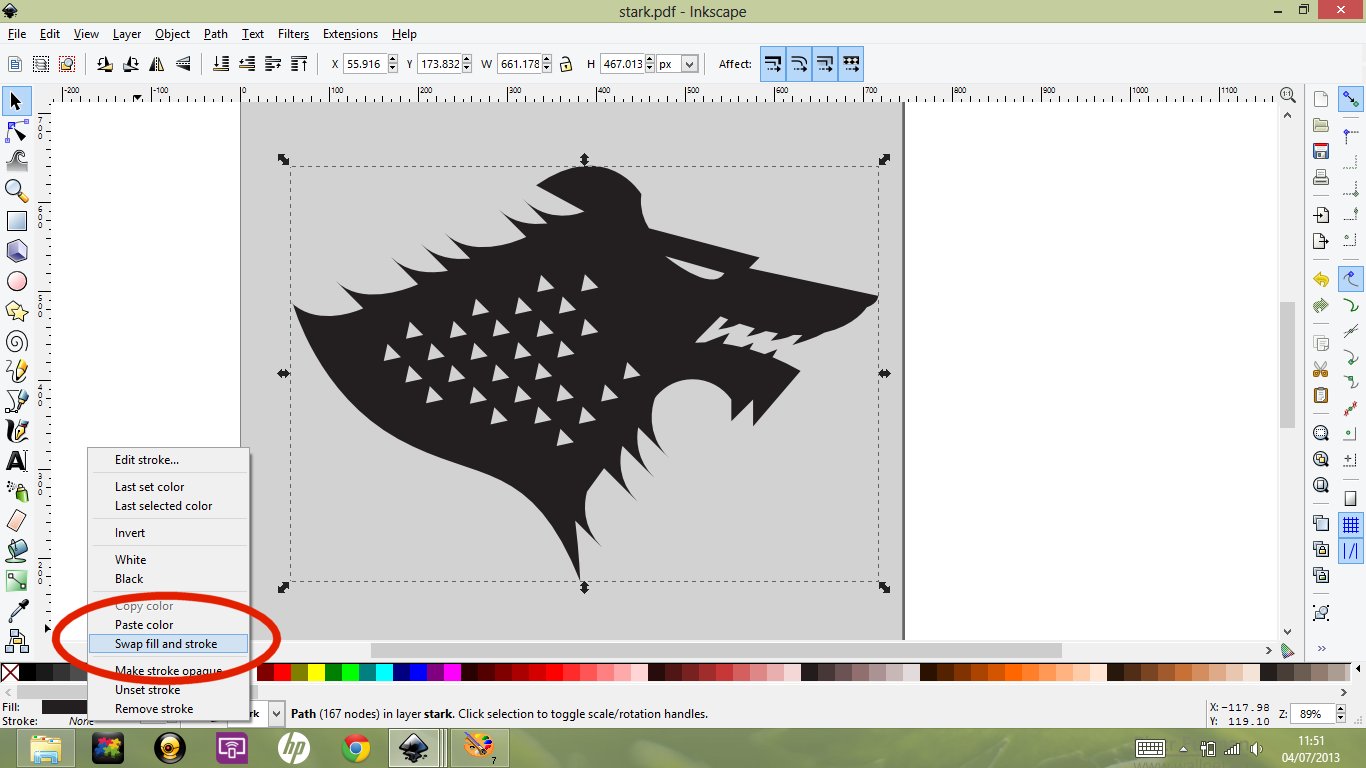1366x768 pixels.
Task: Click Invert in the context menu
Action: click(130, 532)
